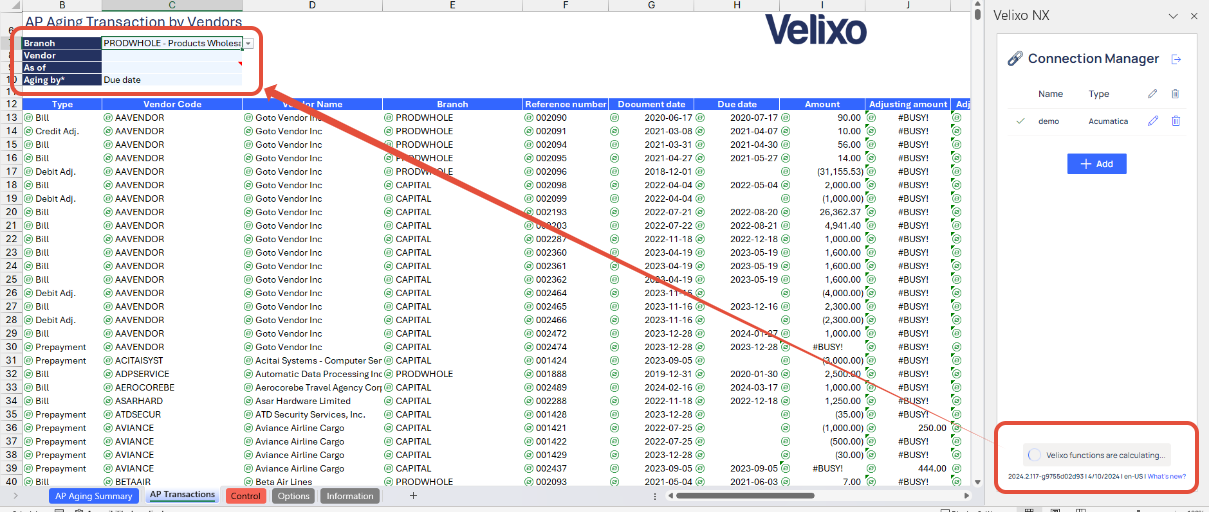Open the Control sheet tab
This screenshot has width=1209, height=512.
tap(246, 496)
